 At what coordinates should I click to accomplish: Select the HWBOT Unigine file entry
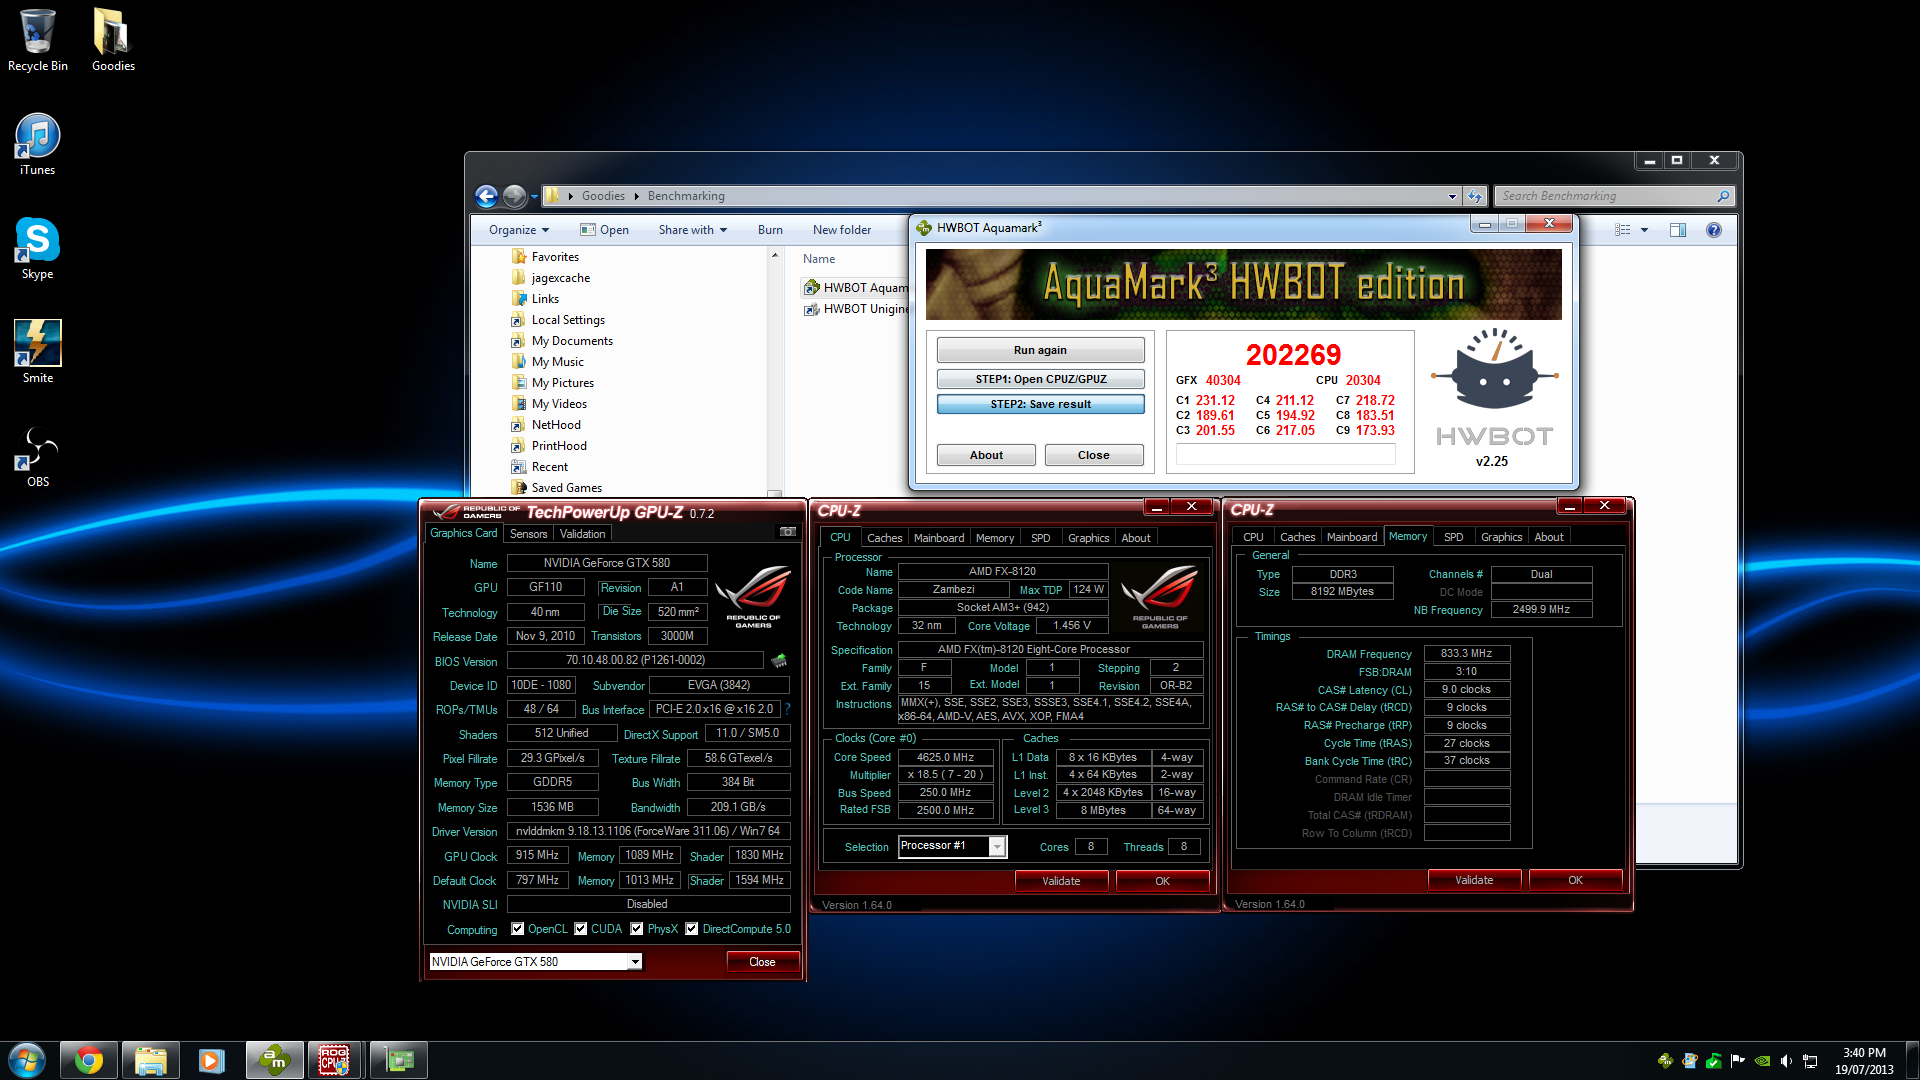pos(857,309)
